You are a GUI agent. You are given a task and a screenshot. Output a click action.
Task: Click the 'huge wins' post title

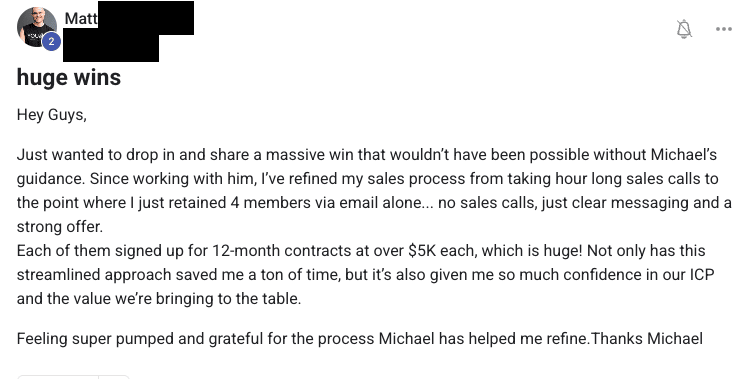(x=69, y=77)
